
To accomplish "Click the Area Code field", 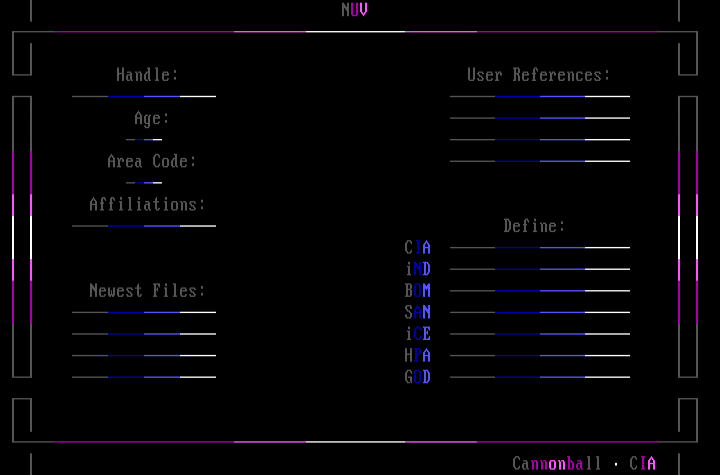I will point(144,183).
